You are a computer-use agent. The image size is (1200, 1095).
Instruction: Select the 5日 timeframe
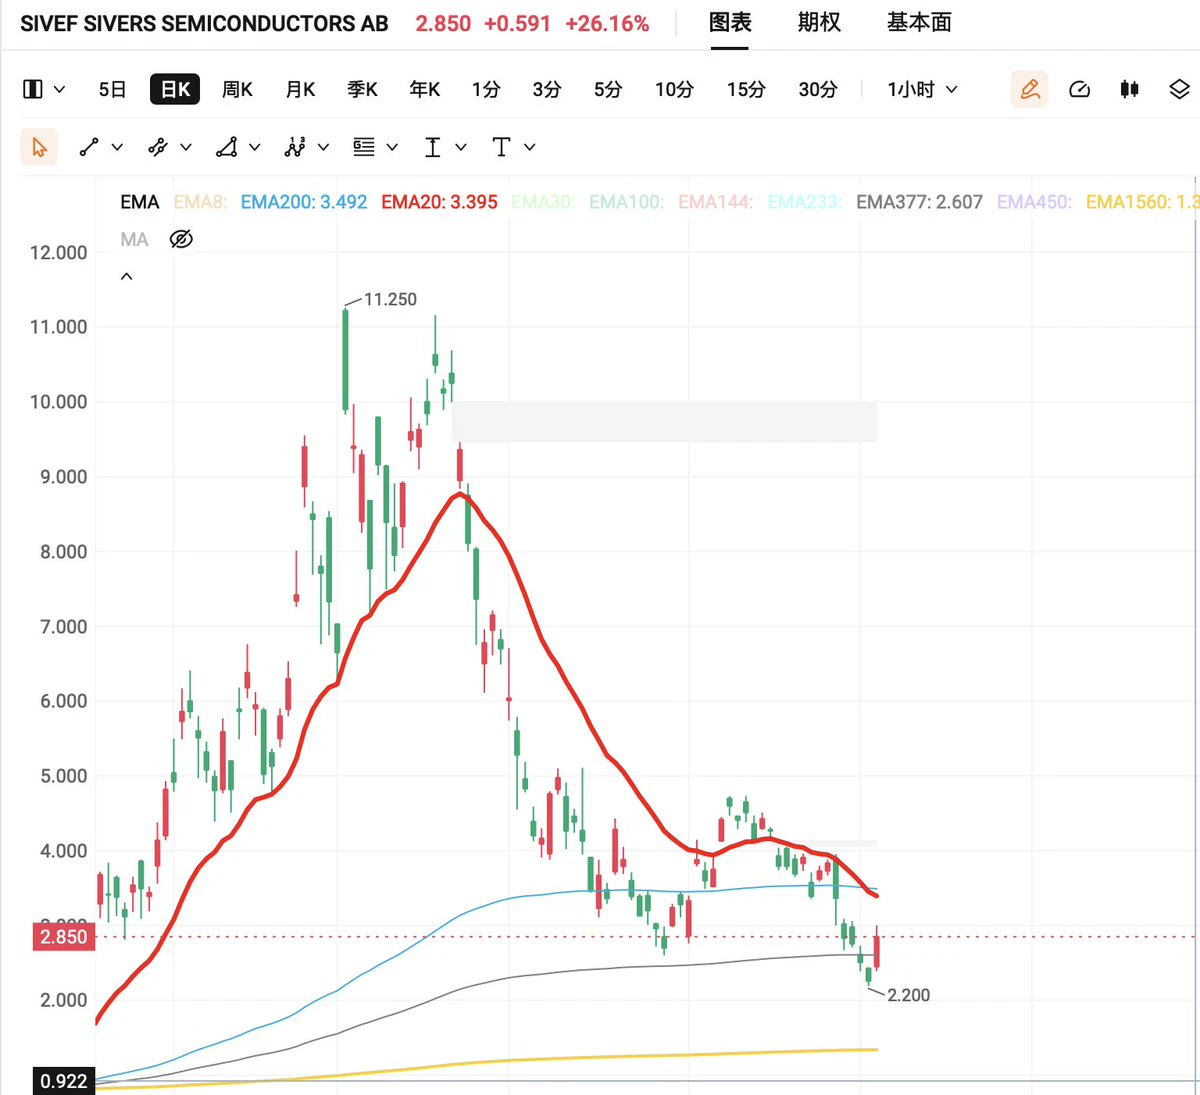coord(112,89)
